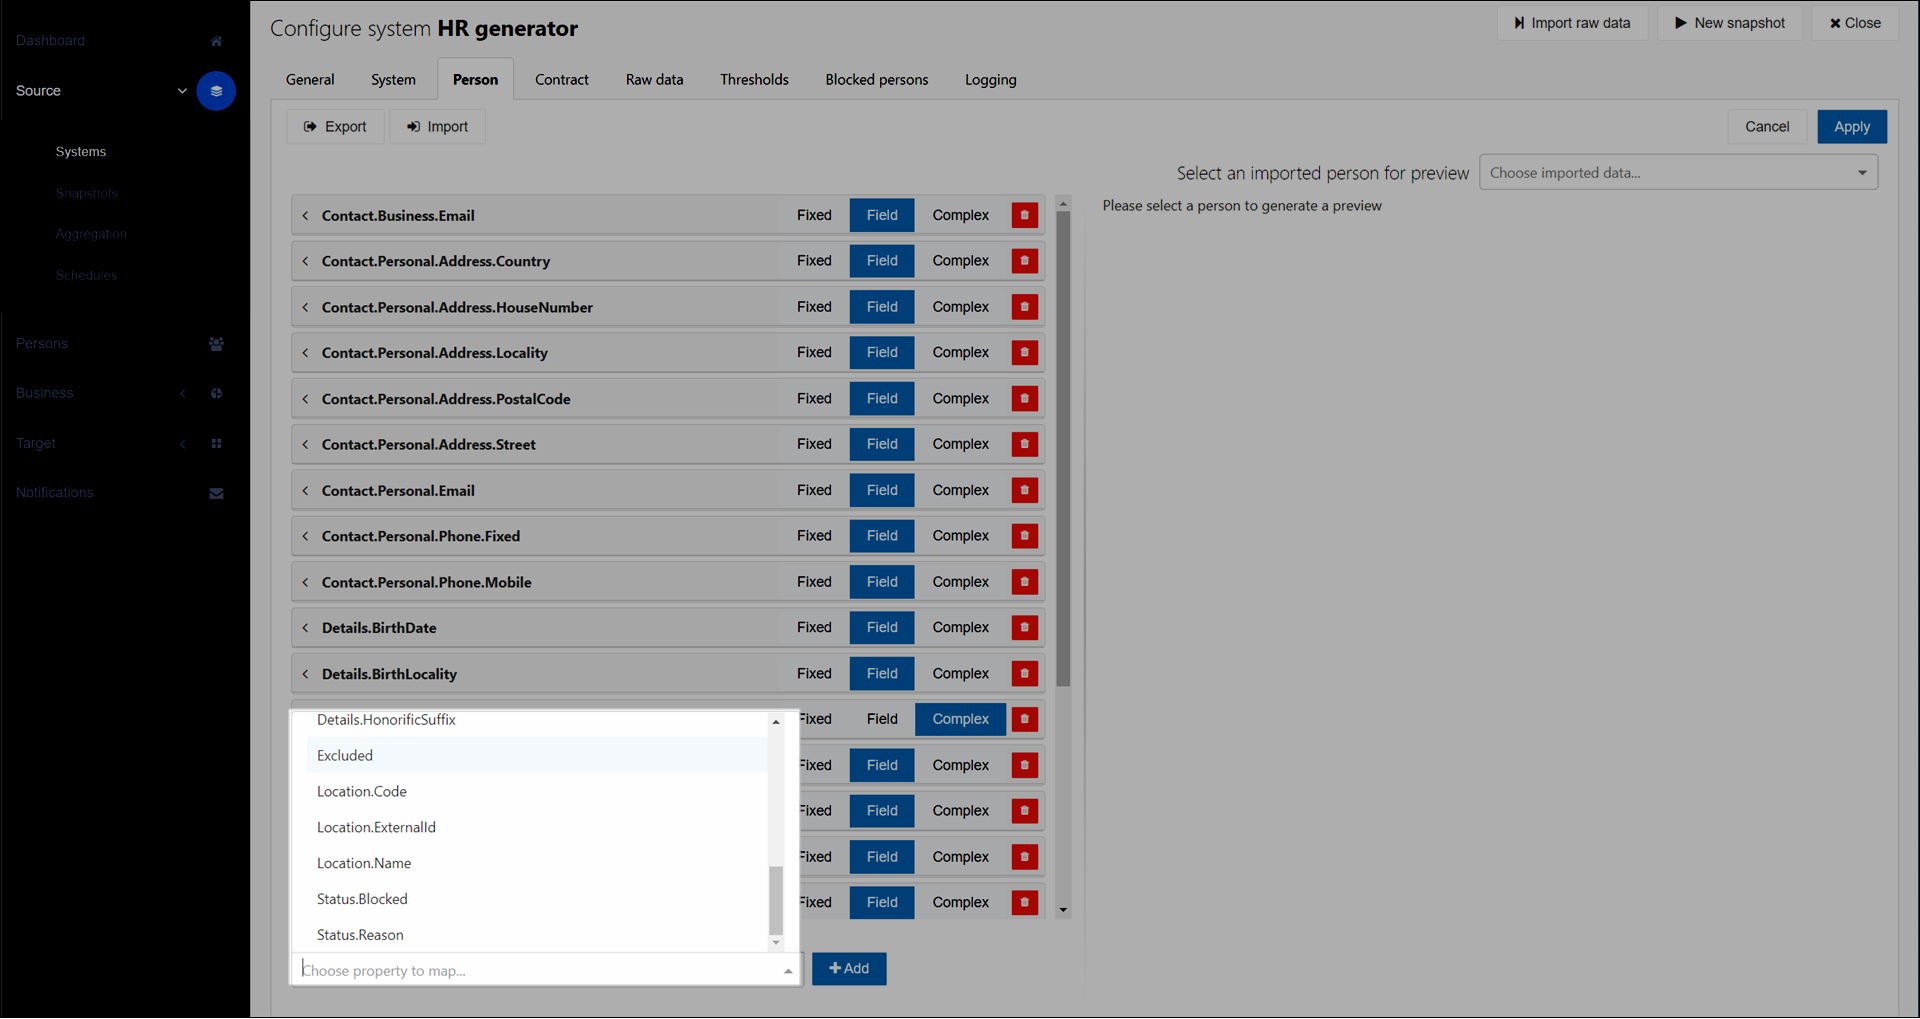This screenshot has height=1019, width=1920.
Task: Set Details.BirthDate mode to Fixed
Action: pos(814,627)
